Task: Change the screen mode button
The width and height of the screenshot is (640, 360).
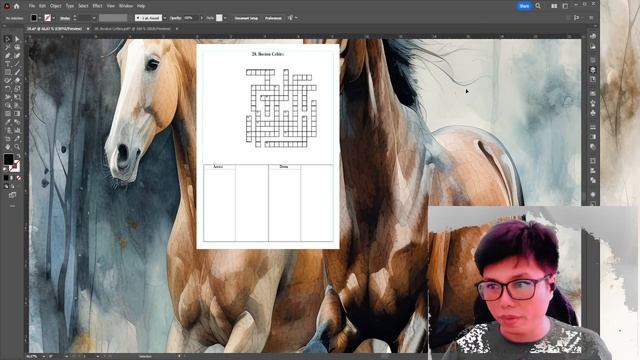Action: (12, 196)
